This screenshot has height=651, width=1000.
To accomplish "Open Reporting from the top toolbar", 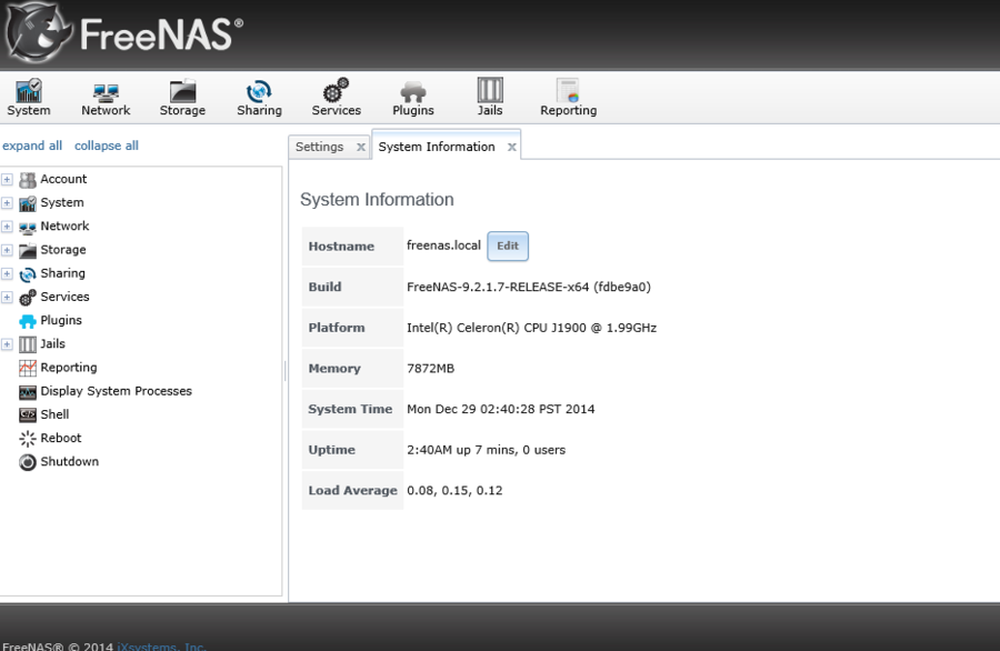I will [x=568, y=98].
